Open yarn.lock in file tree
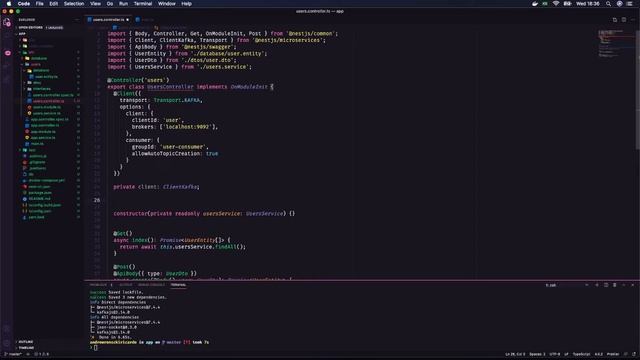This screenshot has width=640, height=360. tap(36, 217)
